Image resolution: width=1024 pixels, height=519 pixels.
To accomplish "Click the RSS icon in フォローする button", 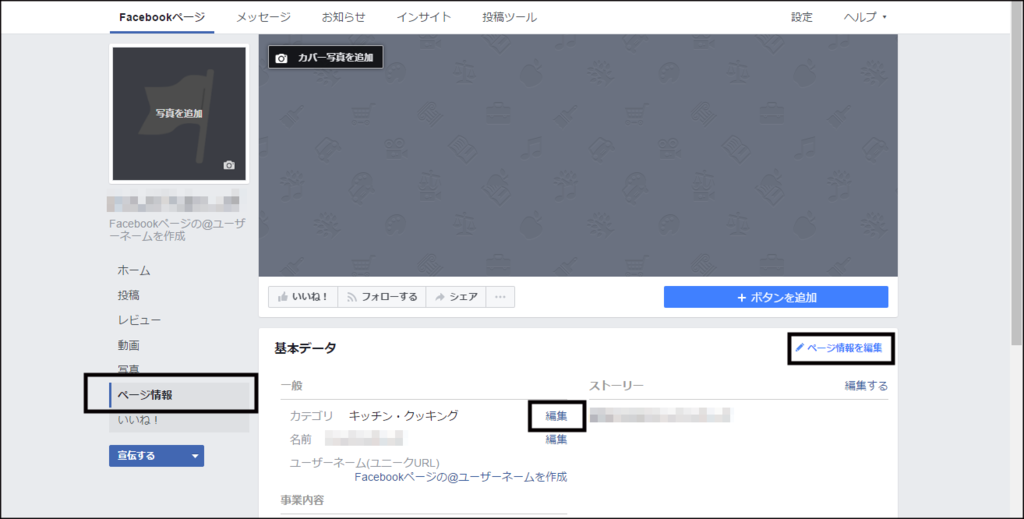I will [352, 297].
